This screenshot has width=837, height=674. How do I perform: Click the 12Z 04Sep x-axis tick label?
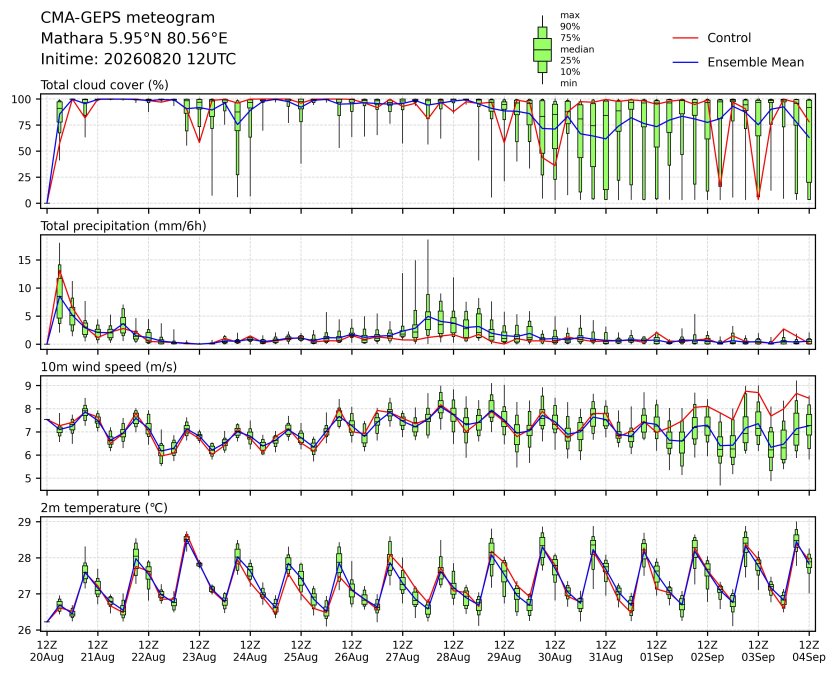pyautogui.click(x=809, y=651)
